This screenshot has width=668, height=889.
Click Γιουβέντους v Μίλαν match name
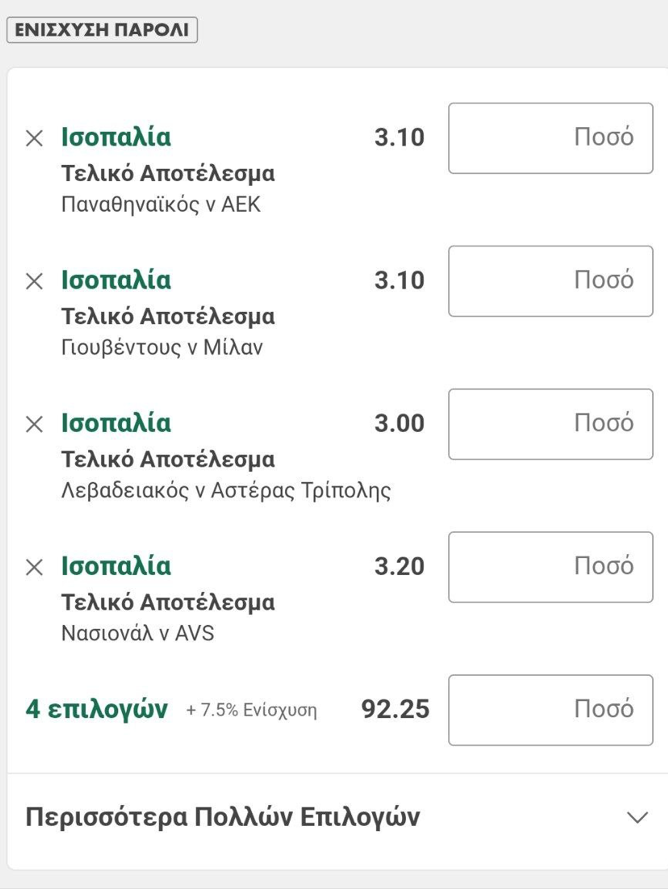tap(162, 348)
